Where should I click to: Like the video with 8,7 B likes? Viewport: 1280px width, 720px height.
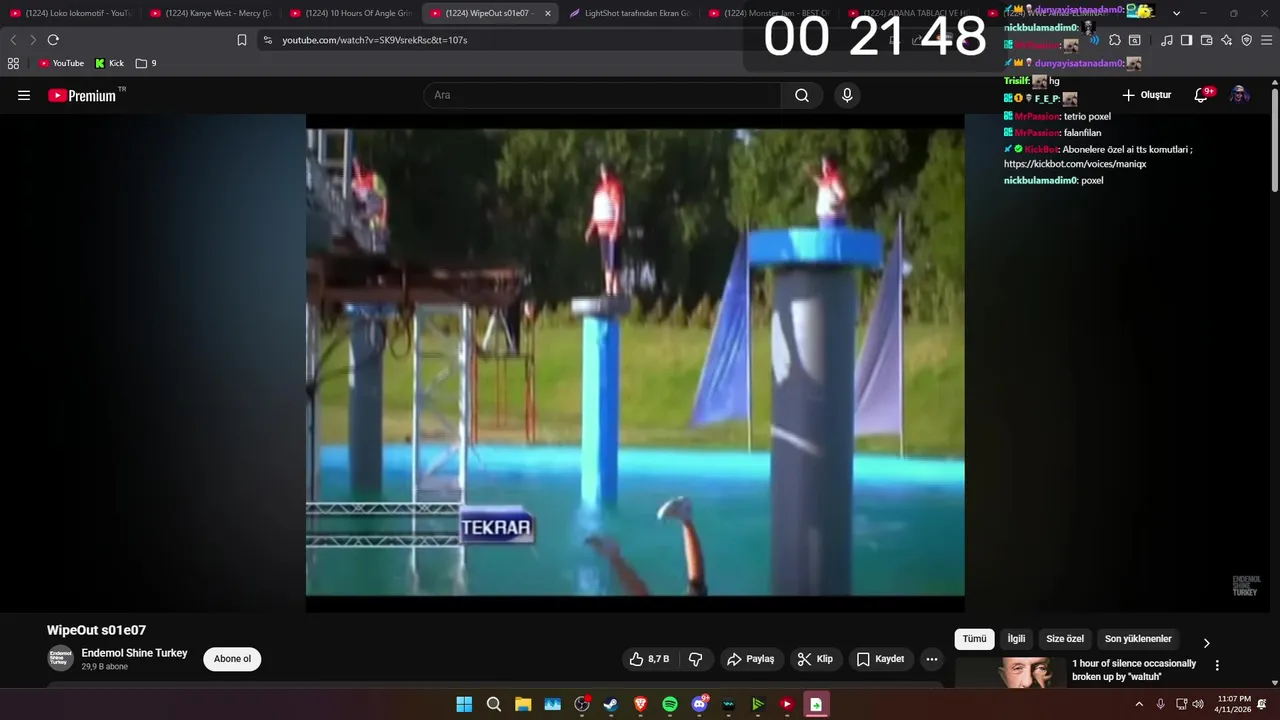(649, 659)
